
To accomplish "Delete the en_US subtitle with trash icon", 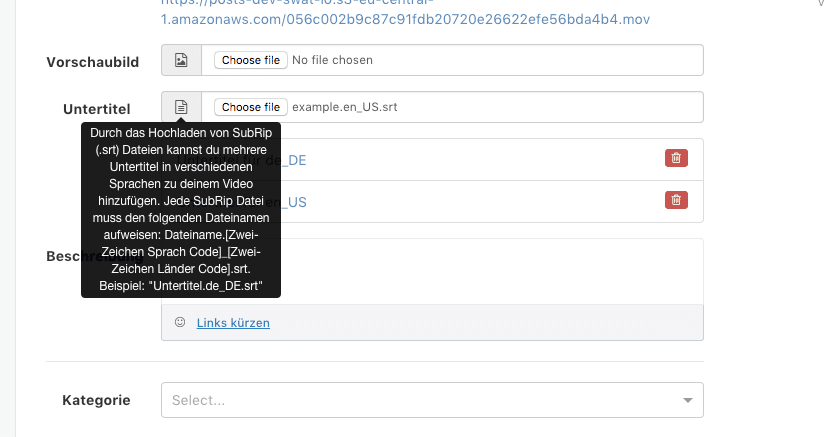I will [676, 200].
